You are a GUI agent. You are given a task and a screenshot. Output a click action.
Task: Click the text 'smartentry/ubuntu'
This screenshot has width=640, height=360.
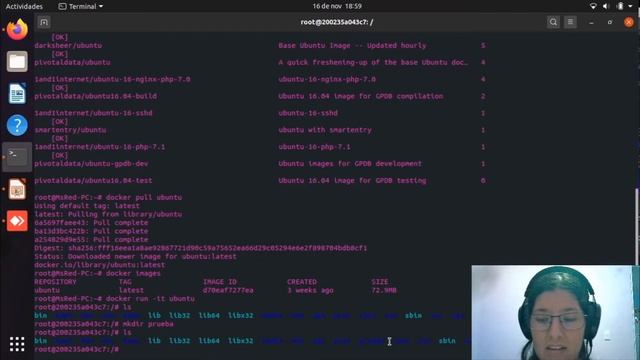[x=70, y=130]
